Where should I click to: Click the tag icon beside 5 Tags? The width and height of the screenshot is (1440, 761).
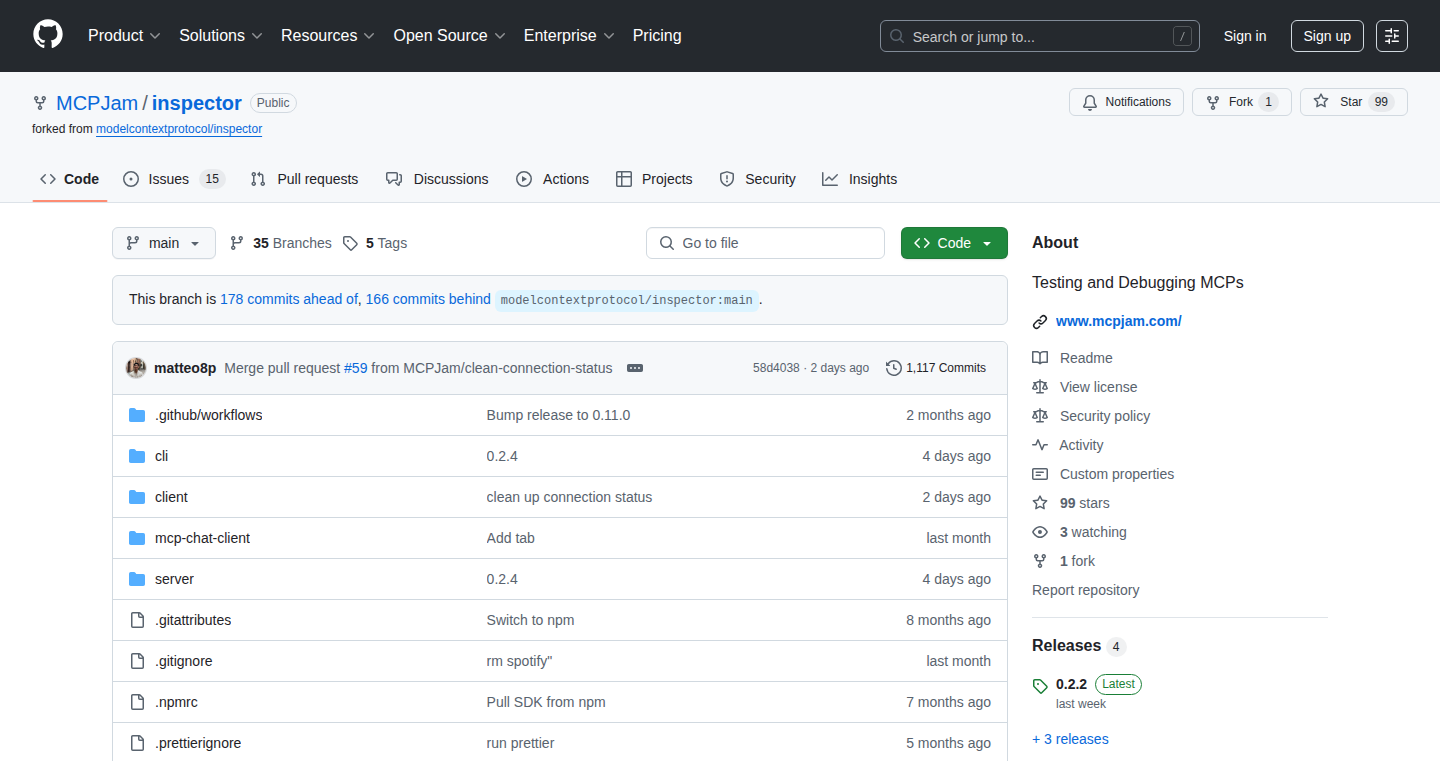tap(350, 243)
